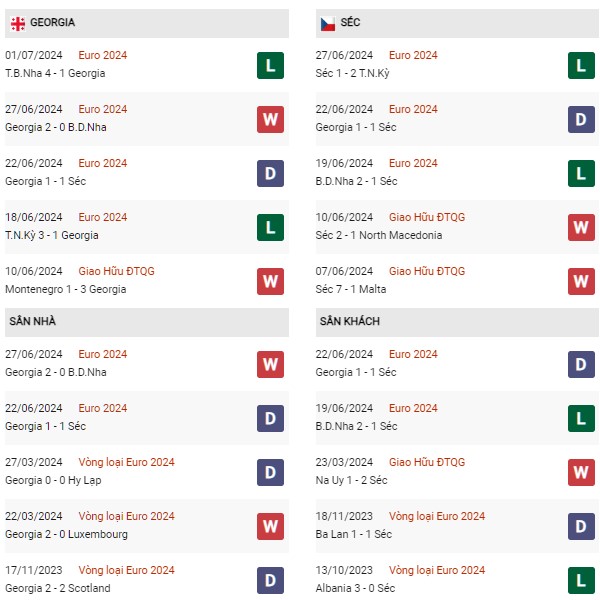Open Vòng loại Euro 2024 link dated 13/10/2023
Viewport: 600px width, 600px height.
coord(436,570)
